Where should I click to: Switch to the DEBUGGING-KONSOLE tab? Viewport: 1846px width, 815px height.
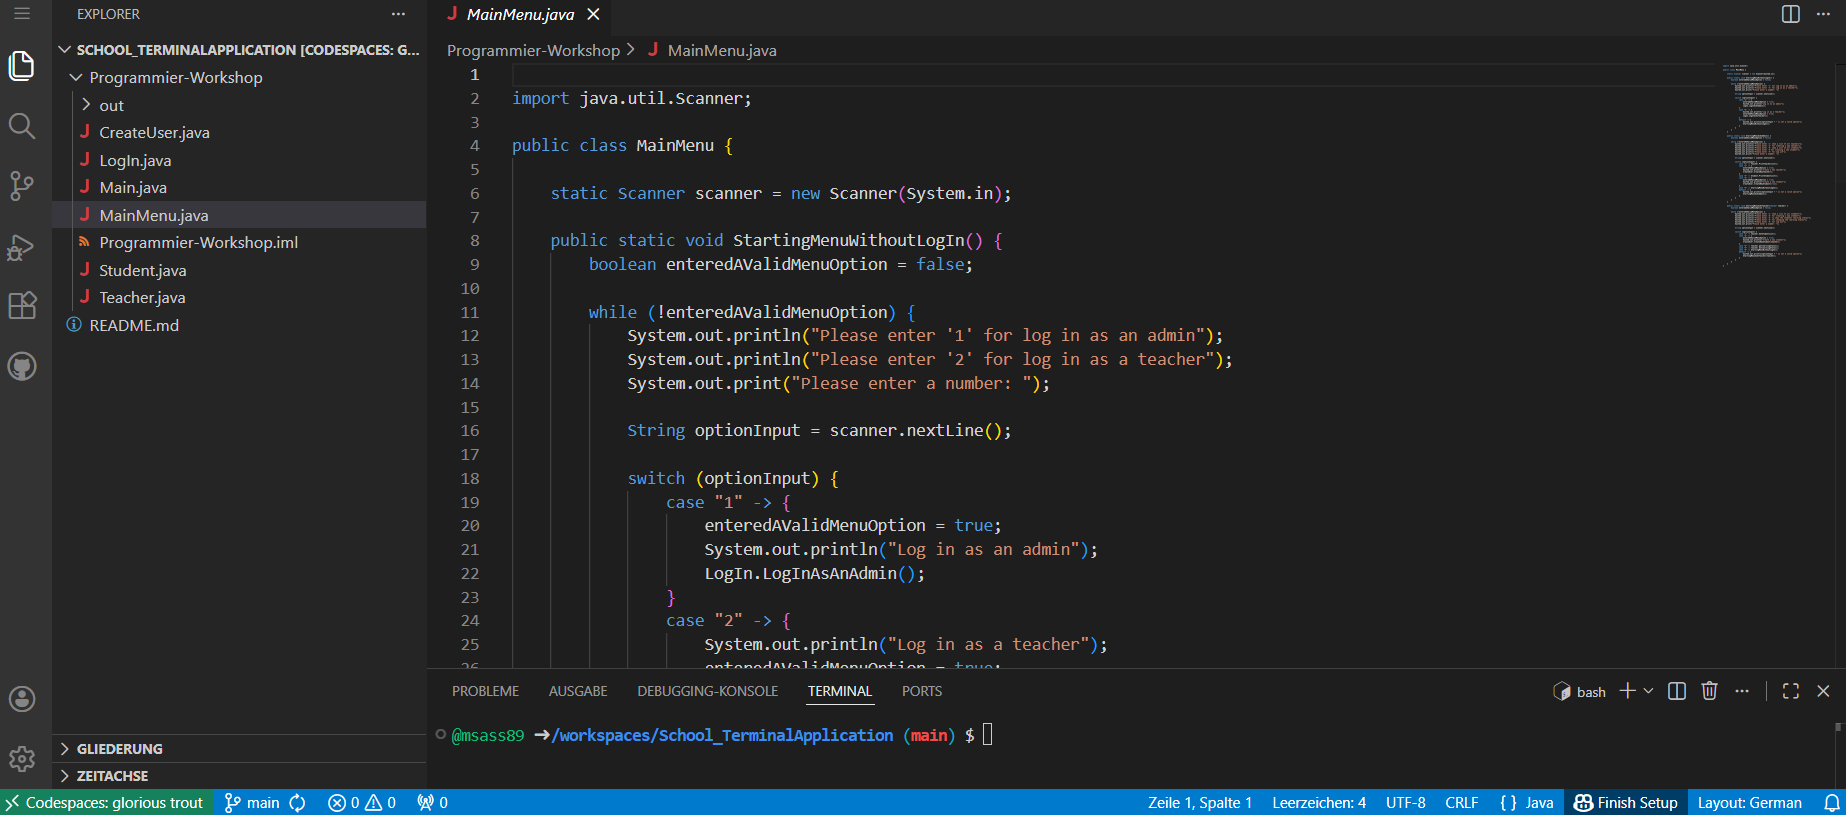tap(707, 691)
